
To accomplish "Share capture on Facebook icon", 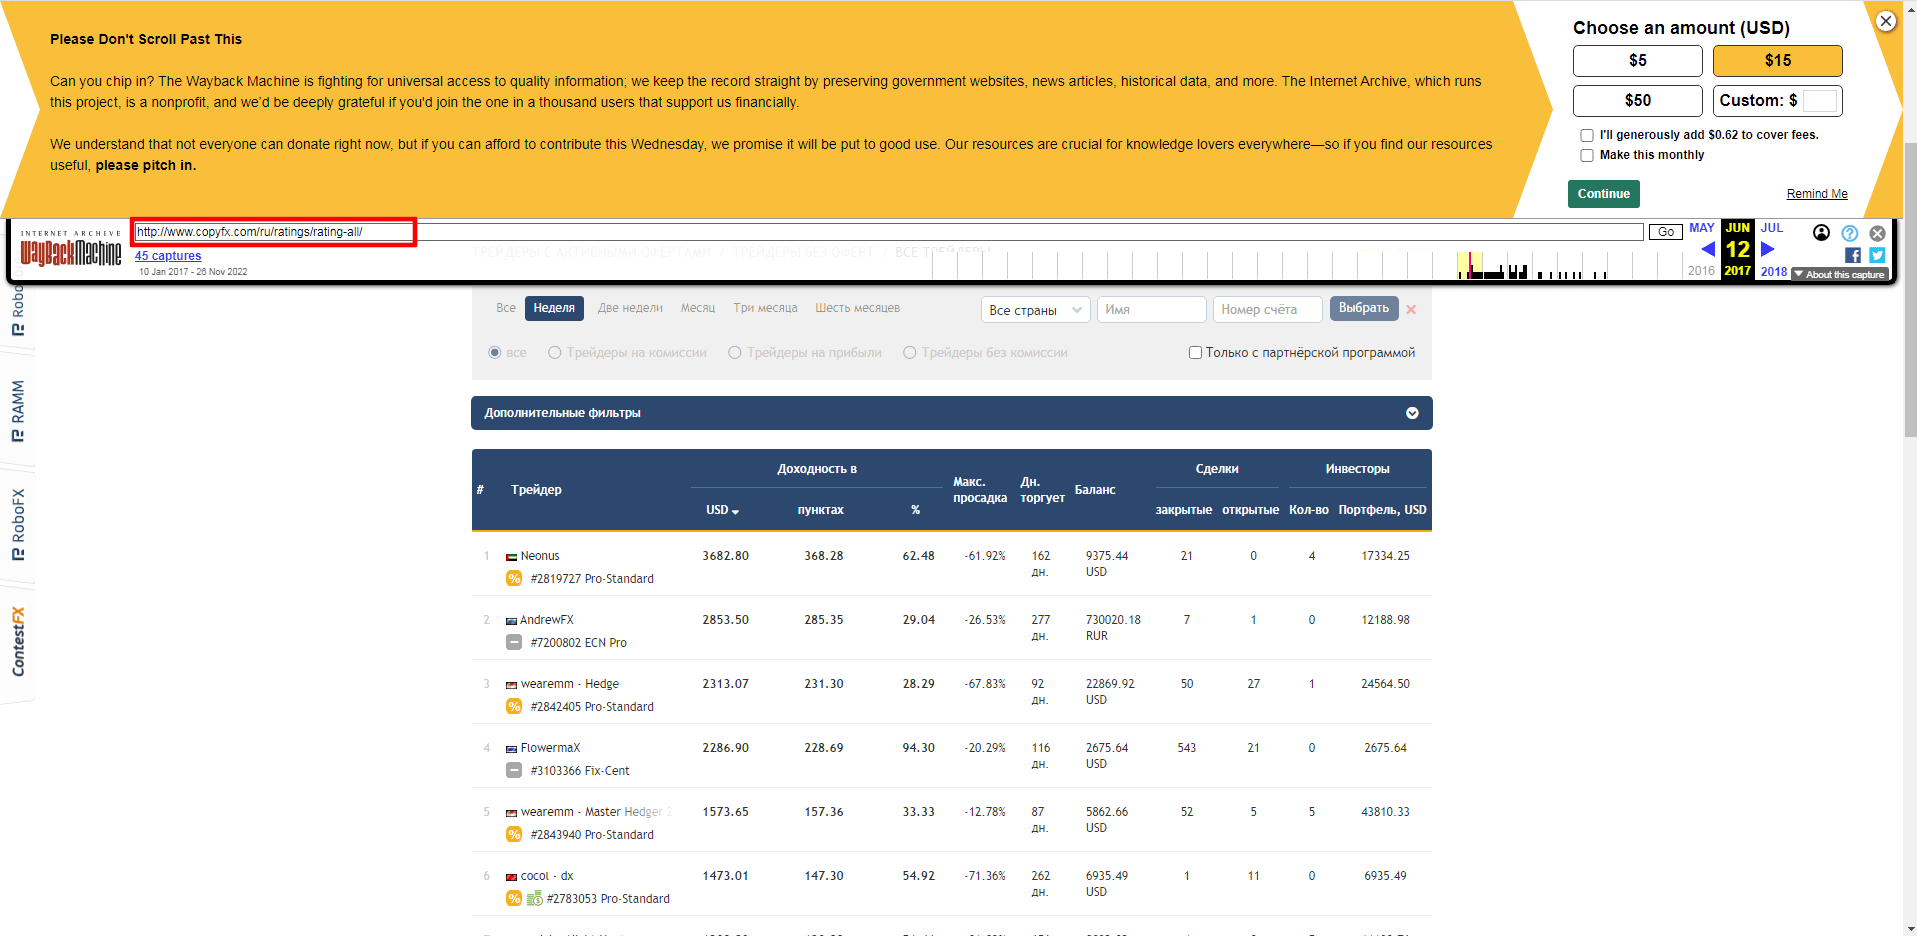I will [x=1853, y=255].
